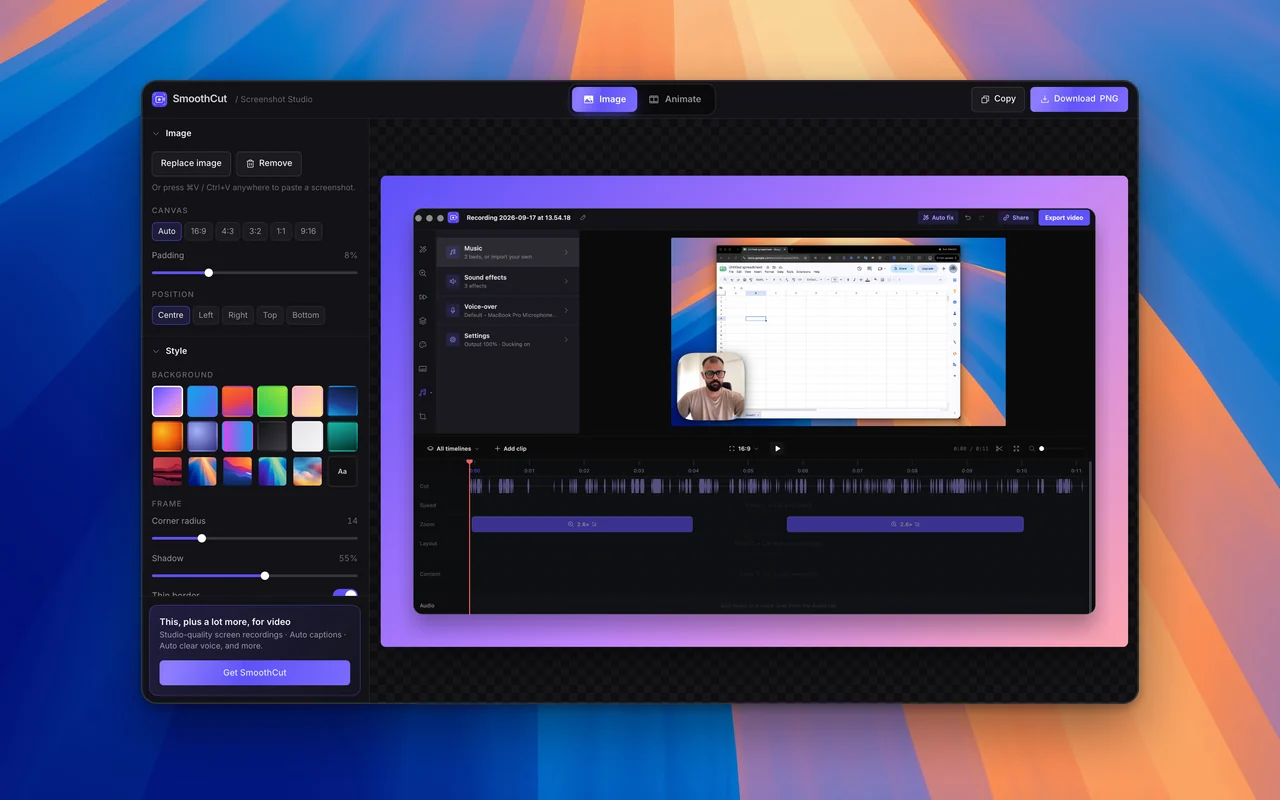1280x800 pixels.
Task: Set position to Top
Action: [270, 315]
